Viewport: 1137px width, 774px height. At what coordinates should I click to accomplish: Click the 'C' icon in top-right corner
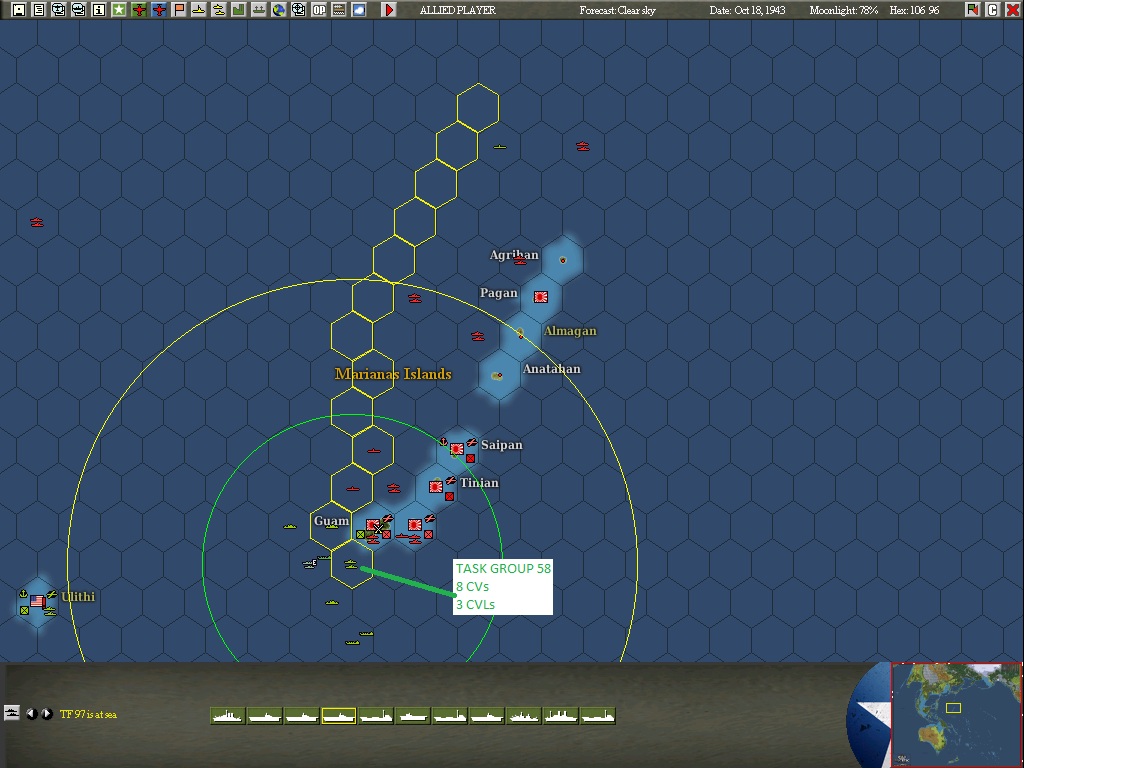pyautogui.click(x=993, y=10)
